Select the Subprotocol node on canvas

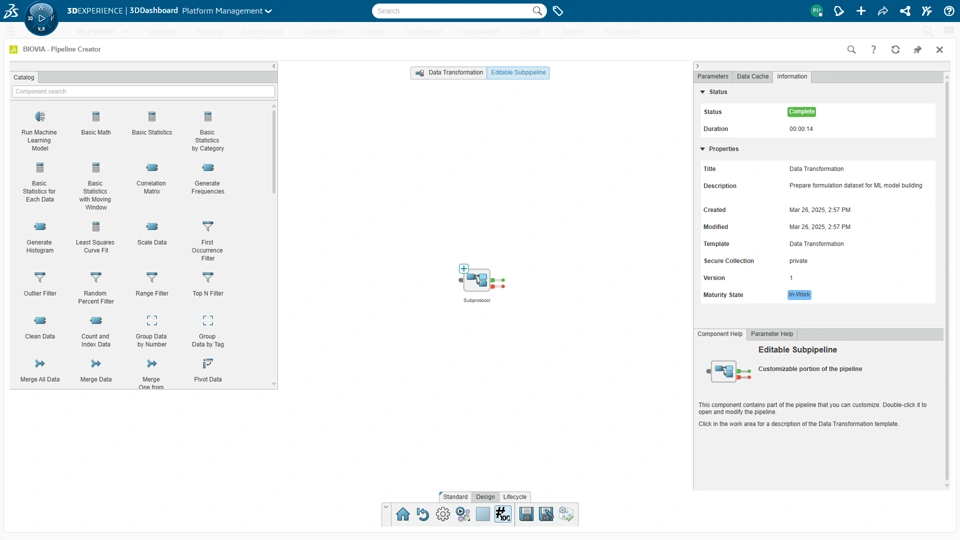tap(478, 280)
